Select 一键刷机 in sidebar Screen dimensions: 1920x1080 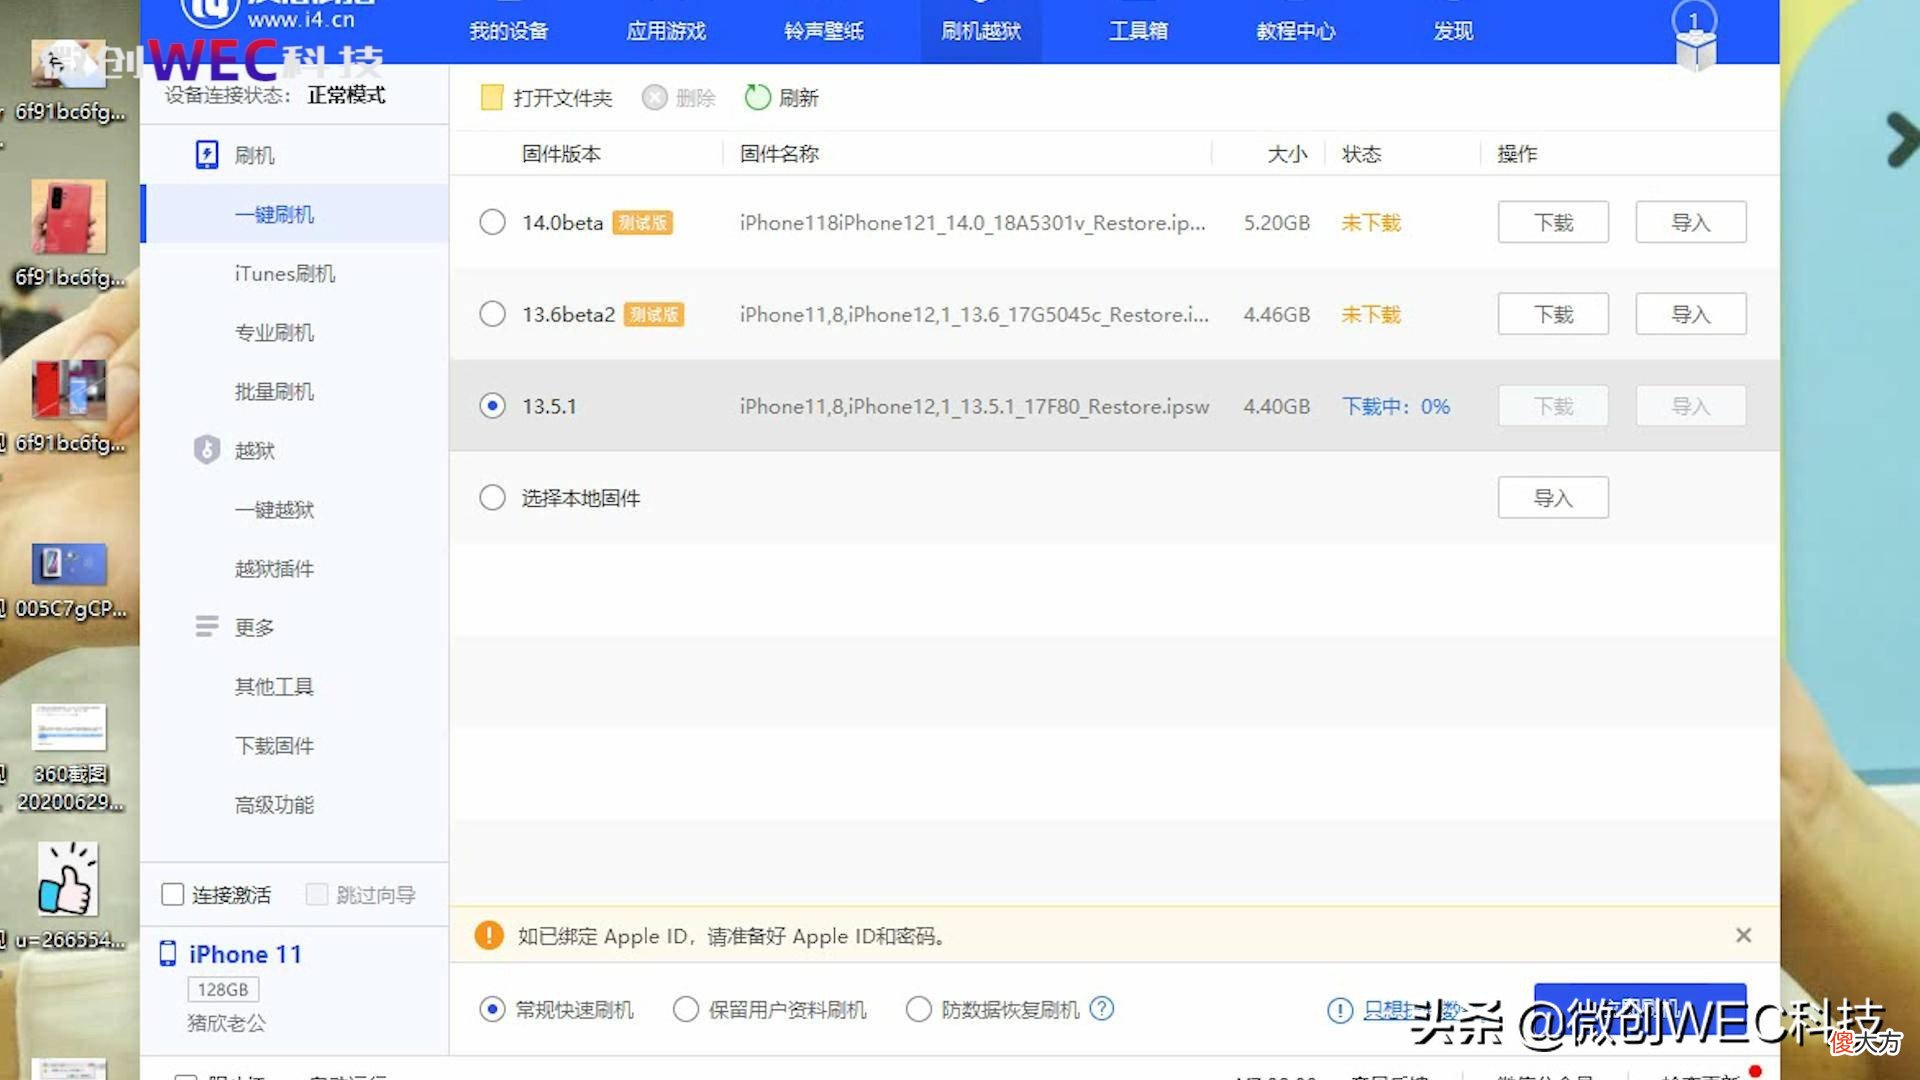pos(294,214)
